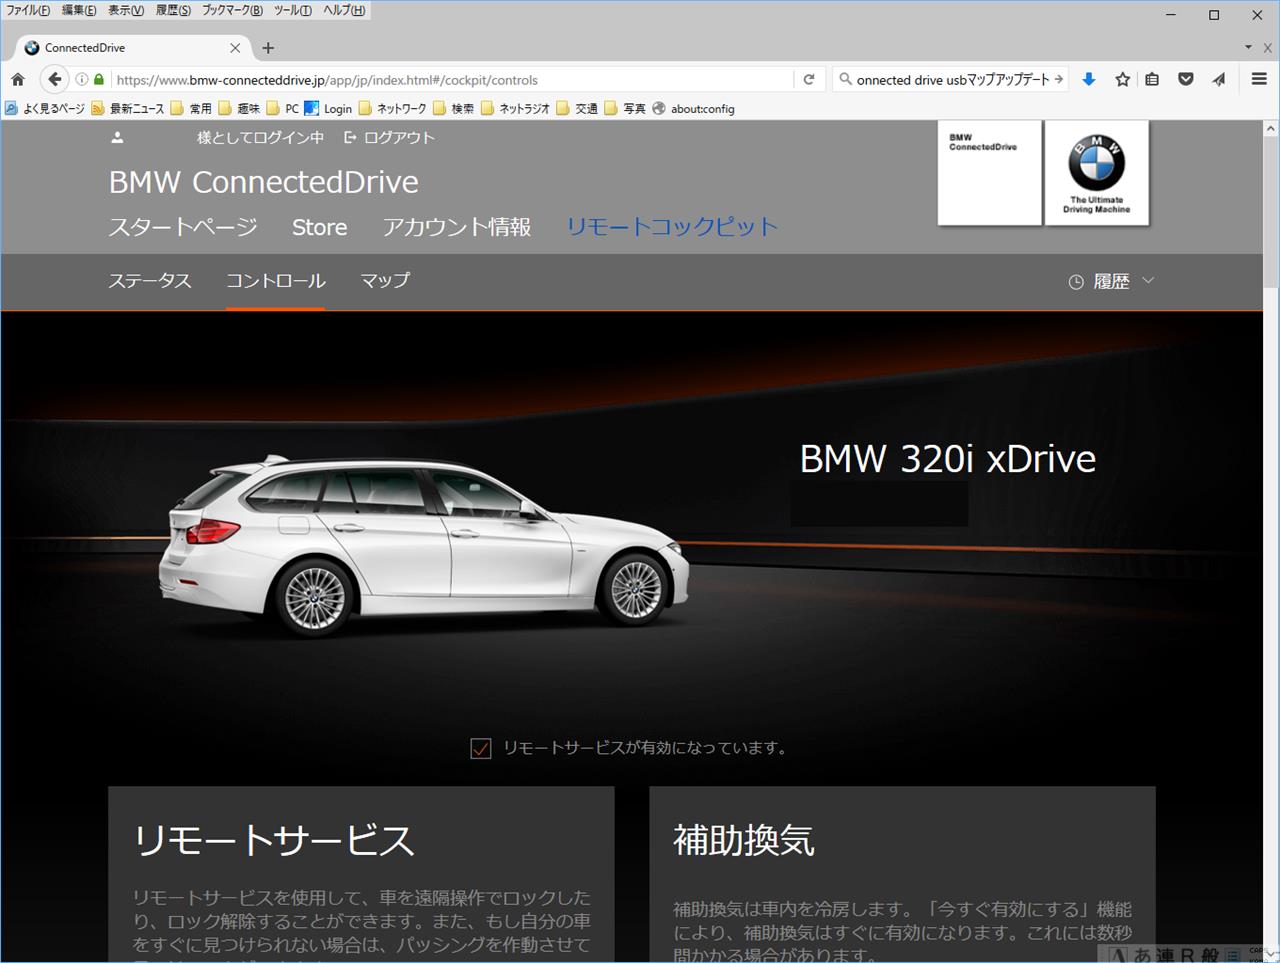Select the コントロール tab
The image size is (1280, 963).
tap(276, 281)
